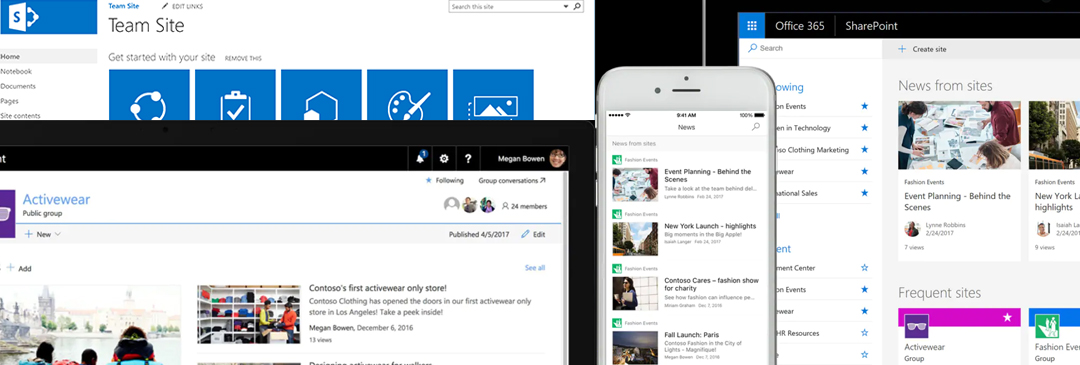Unfollow the site ending in Technology
The image size is (1080, 365).
click(864, 127)
